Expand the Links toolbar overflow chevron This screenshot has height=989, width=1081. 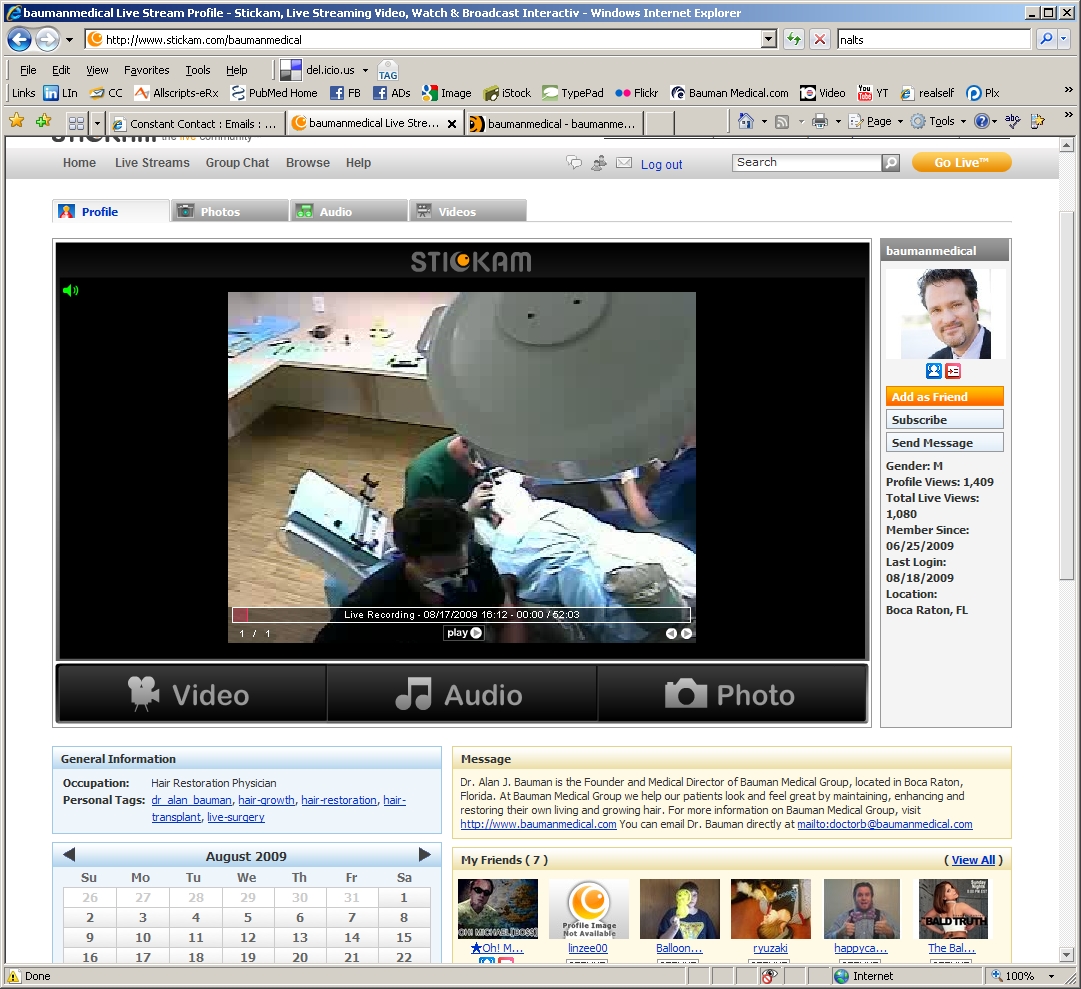point(1068,90)
